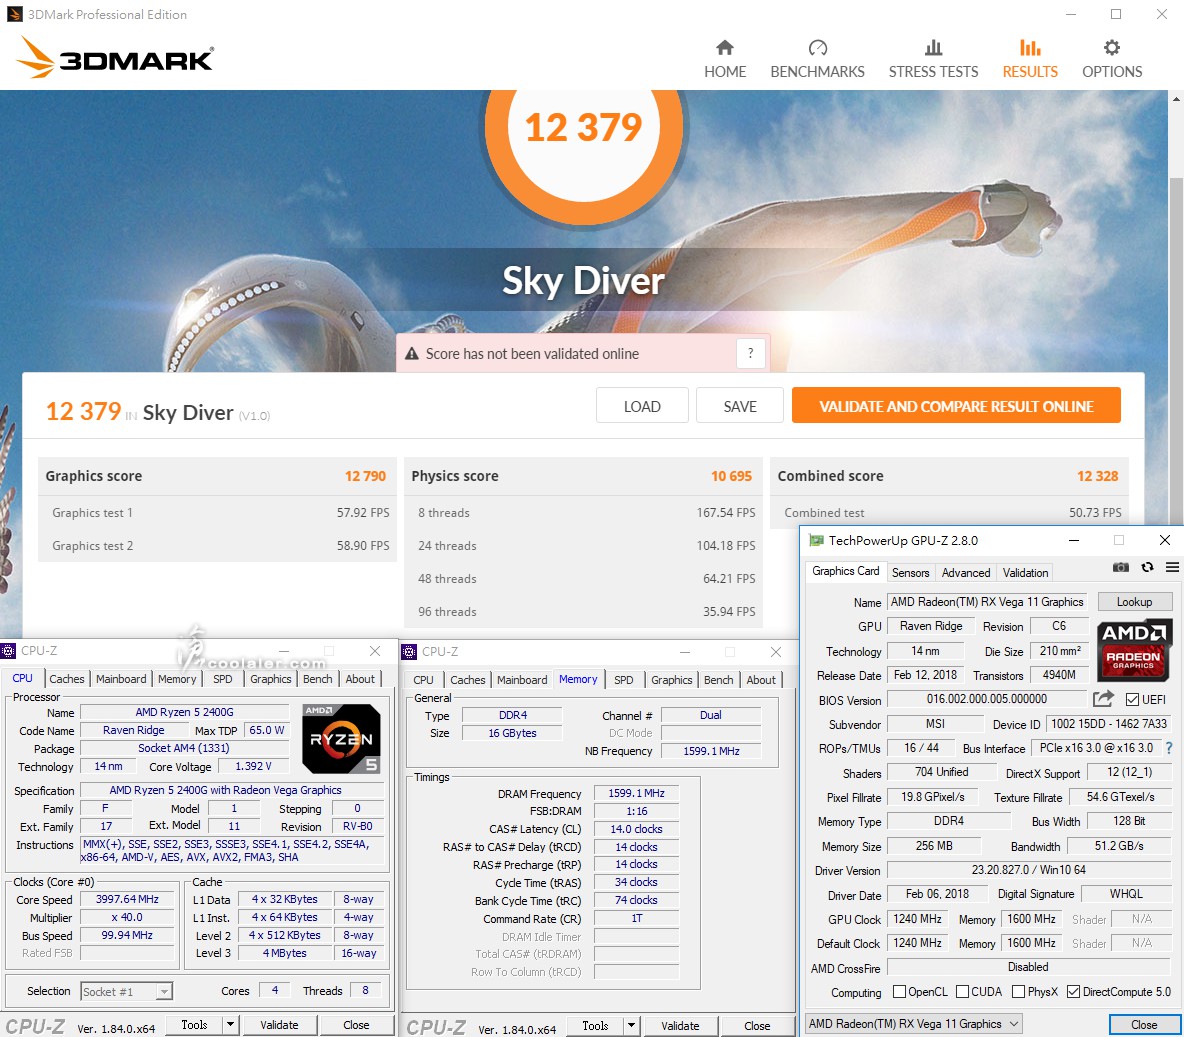Click the Instructions field in CPU-Z
Viewport: 1184px width, 1037px height.
pyautogui.click(x=232, y=850)
